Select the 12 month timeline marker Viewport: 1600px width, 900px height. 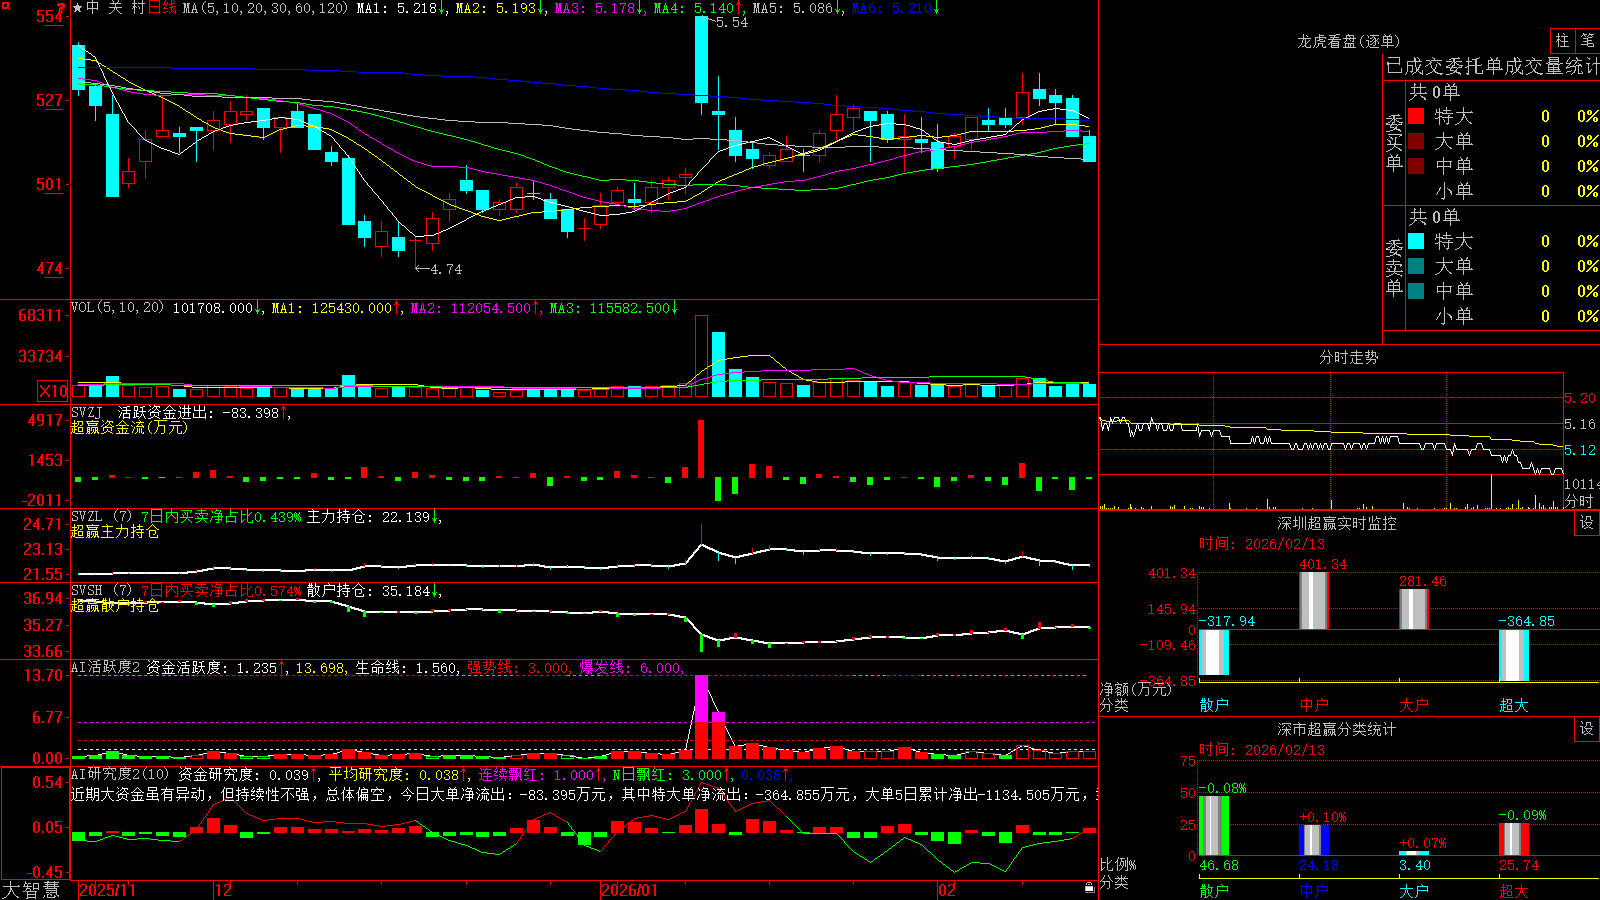[x=224, y=890]
